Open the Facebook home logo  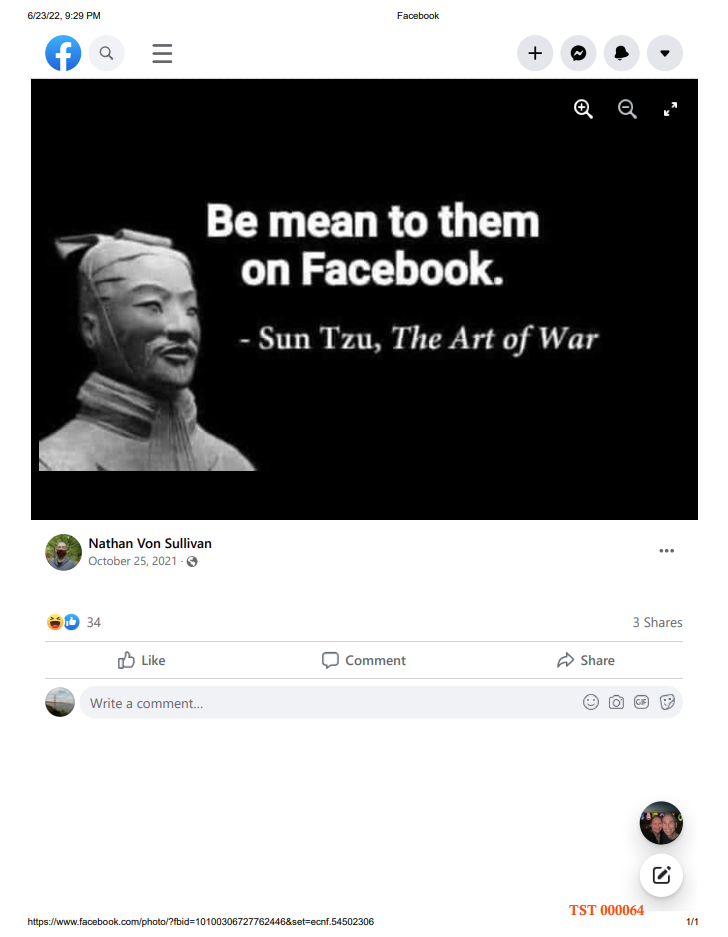pyautogui.click(x=63, y=53)
